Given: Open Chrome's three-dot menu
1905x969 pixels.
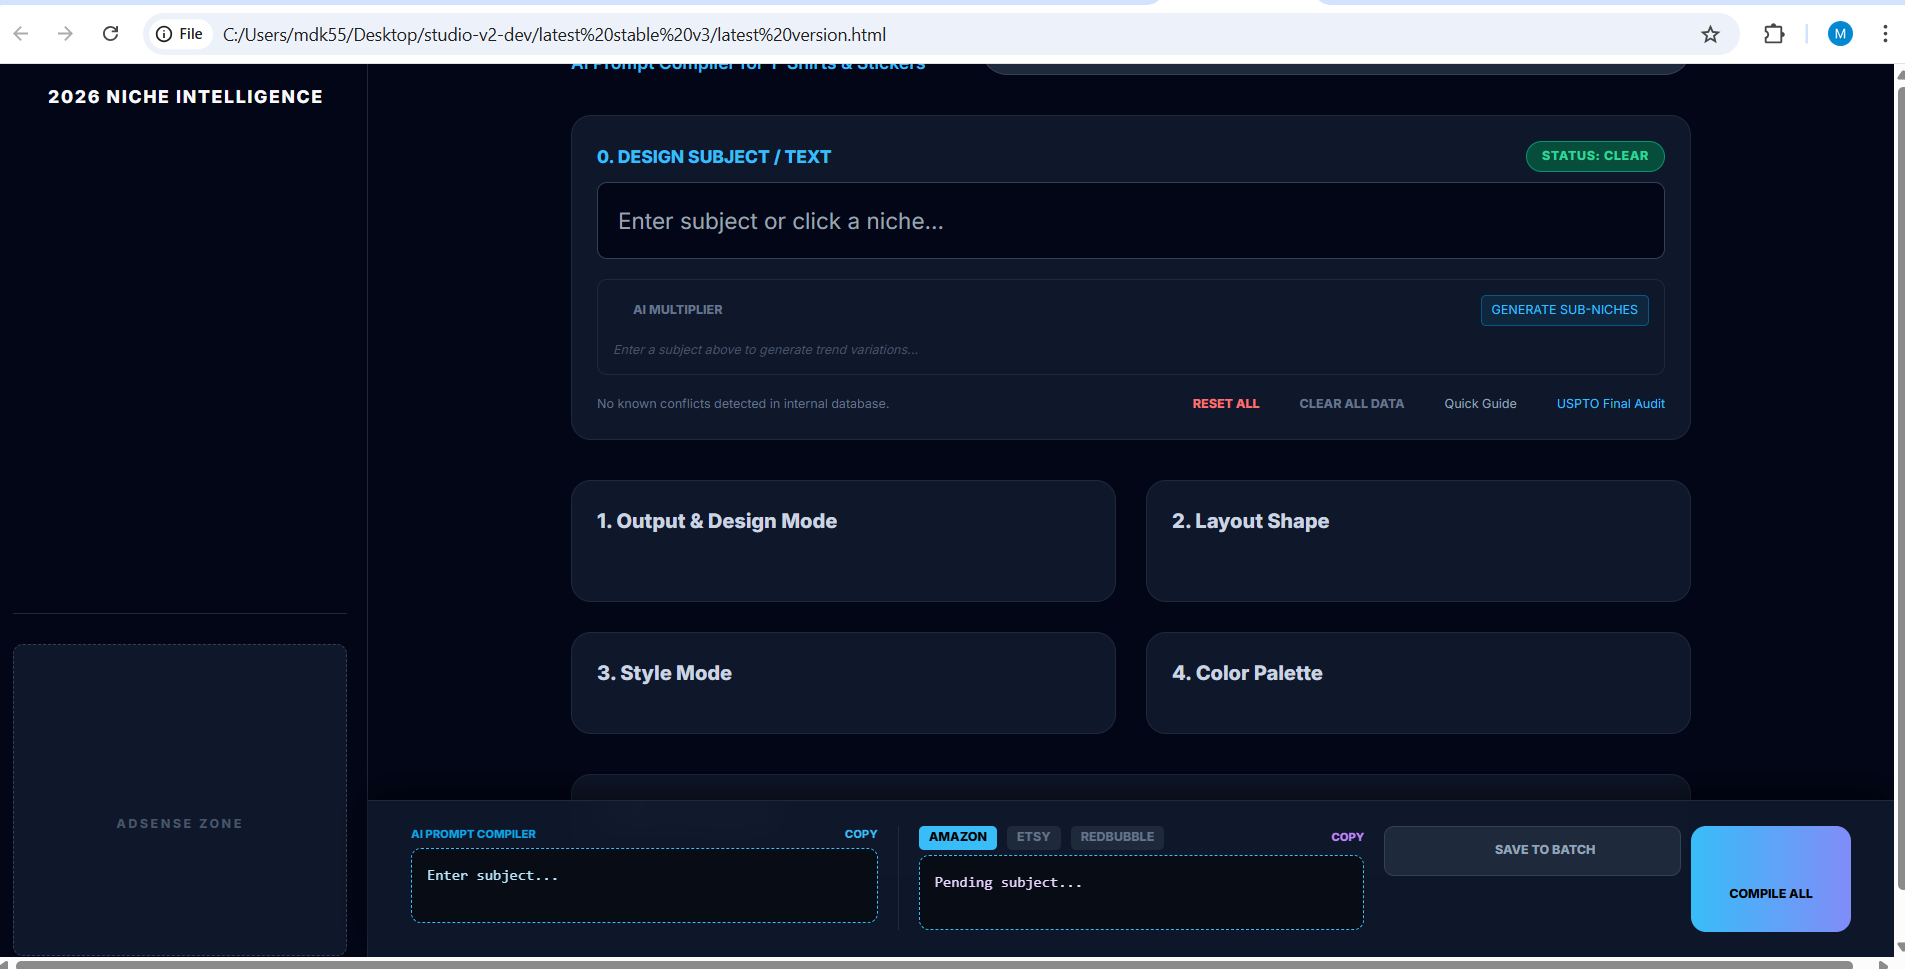Looking at the screenshot, I should tap(1886, 34).
